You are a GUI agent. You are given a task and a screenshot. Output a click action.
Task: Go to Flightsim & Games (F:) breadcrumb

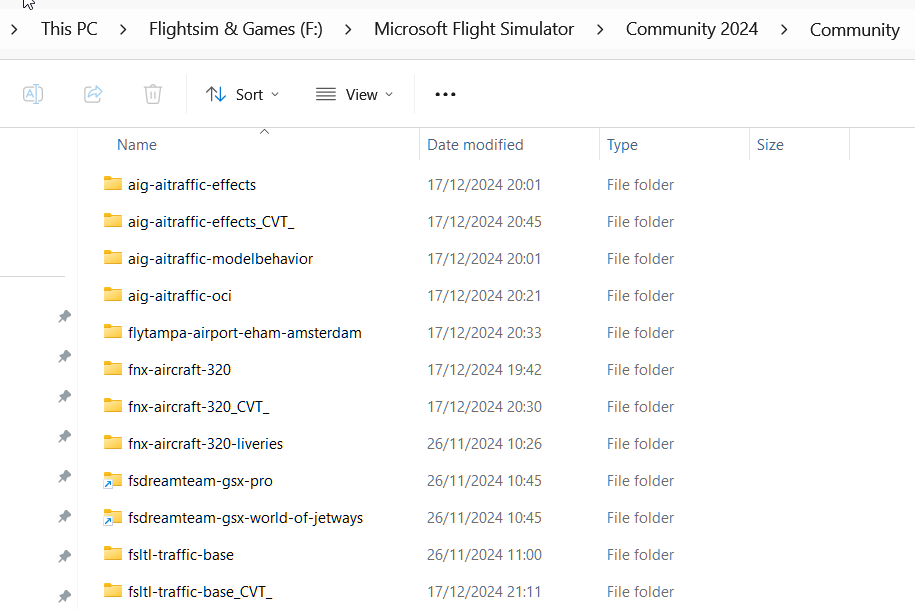pyautogui.click(x=236, y=29)
